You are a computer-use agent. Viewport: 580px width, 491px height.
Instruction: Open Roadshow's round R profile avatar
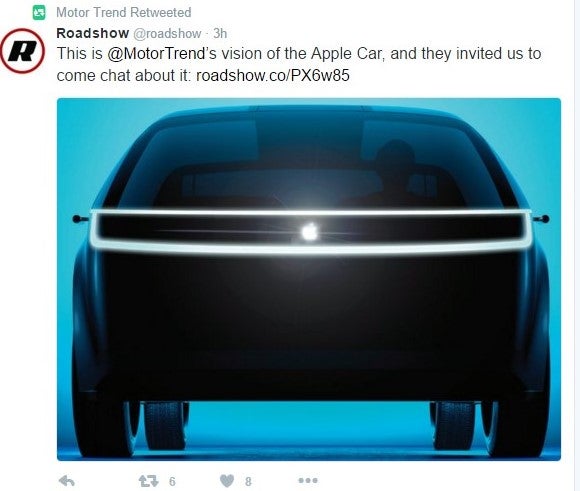pos(23,51)
